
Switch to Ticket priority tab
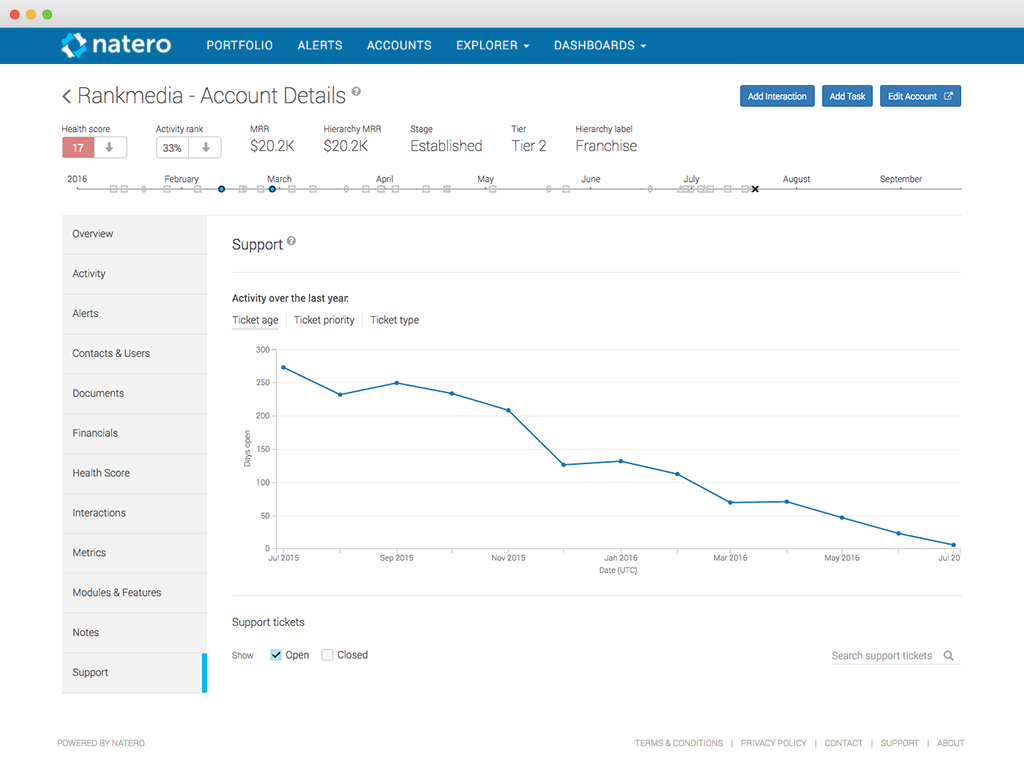click(x=324, y=320)
